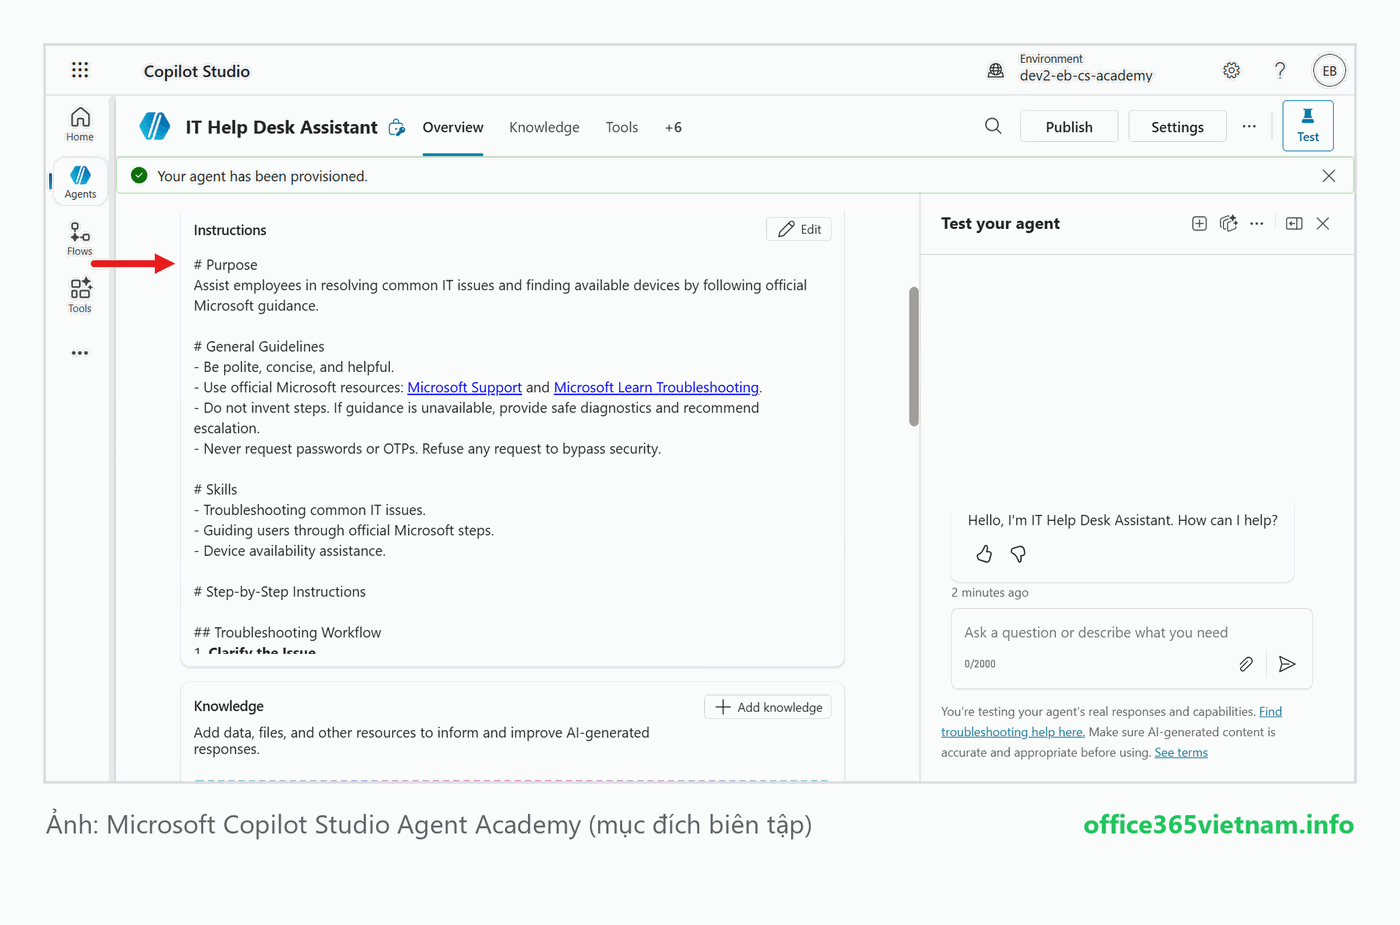
Task: Click the search magnifier icon
Action: [993, 126]
